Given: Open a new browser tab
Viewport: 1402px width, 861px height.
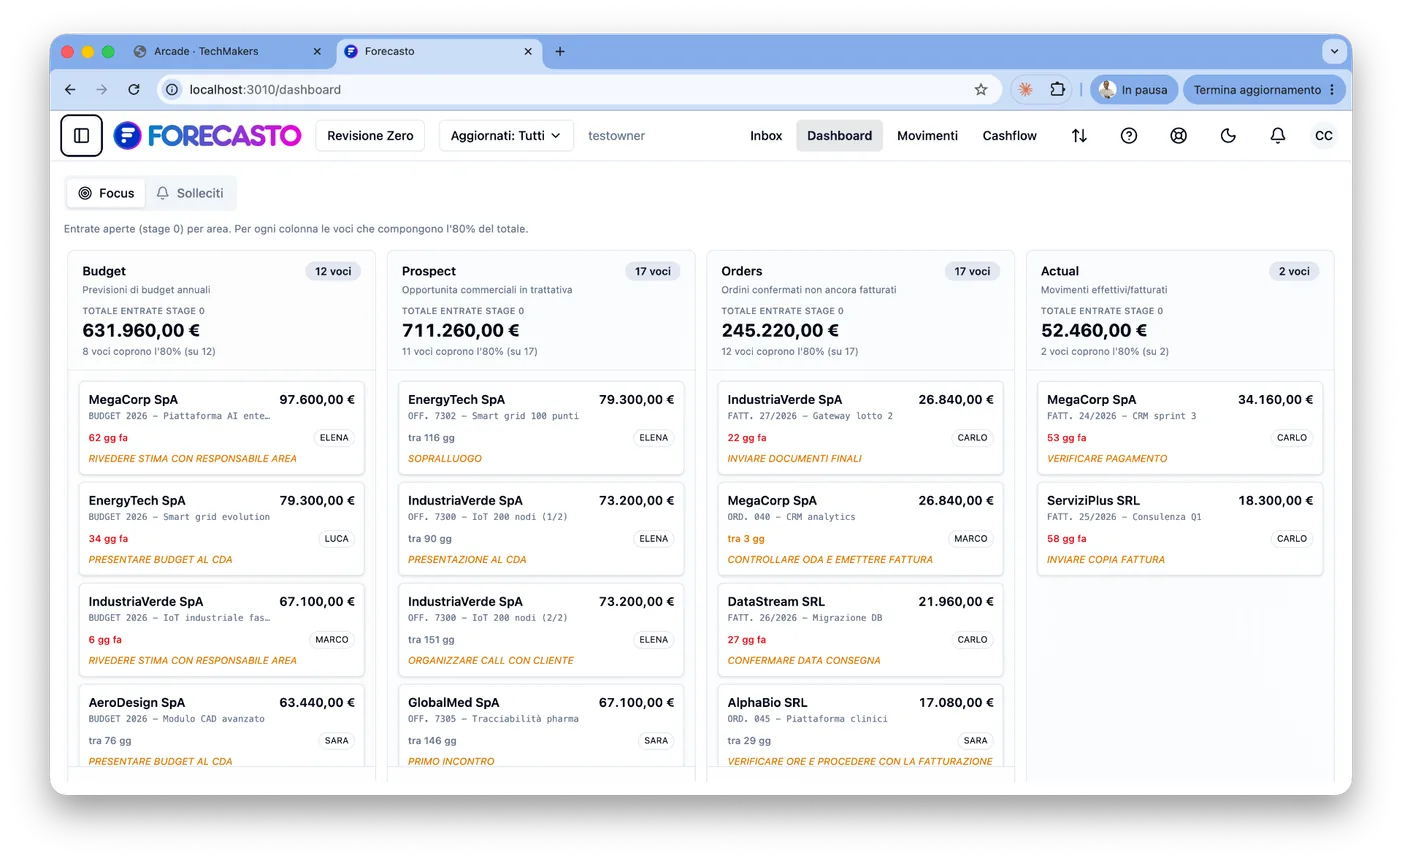Looking at the screenshot, I should pos(560,51).
